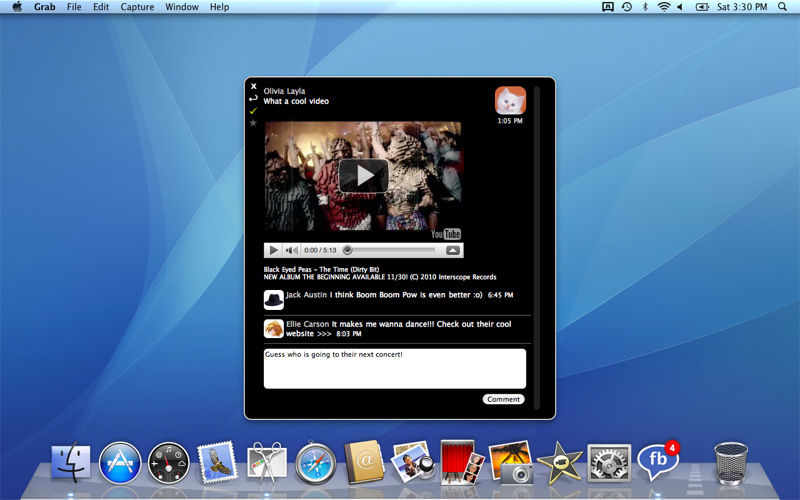The image size is (800, 500).
Task: Click the Ellie Carson name link
Action: (307, 324)
